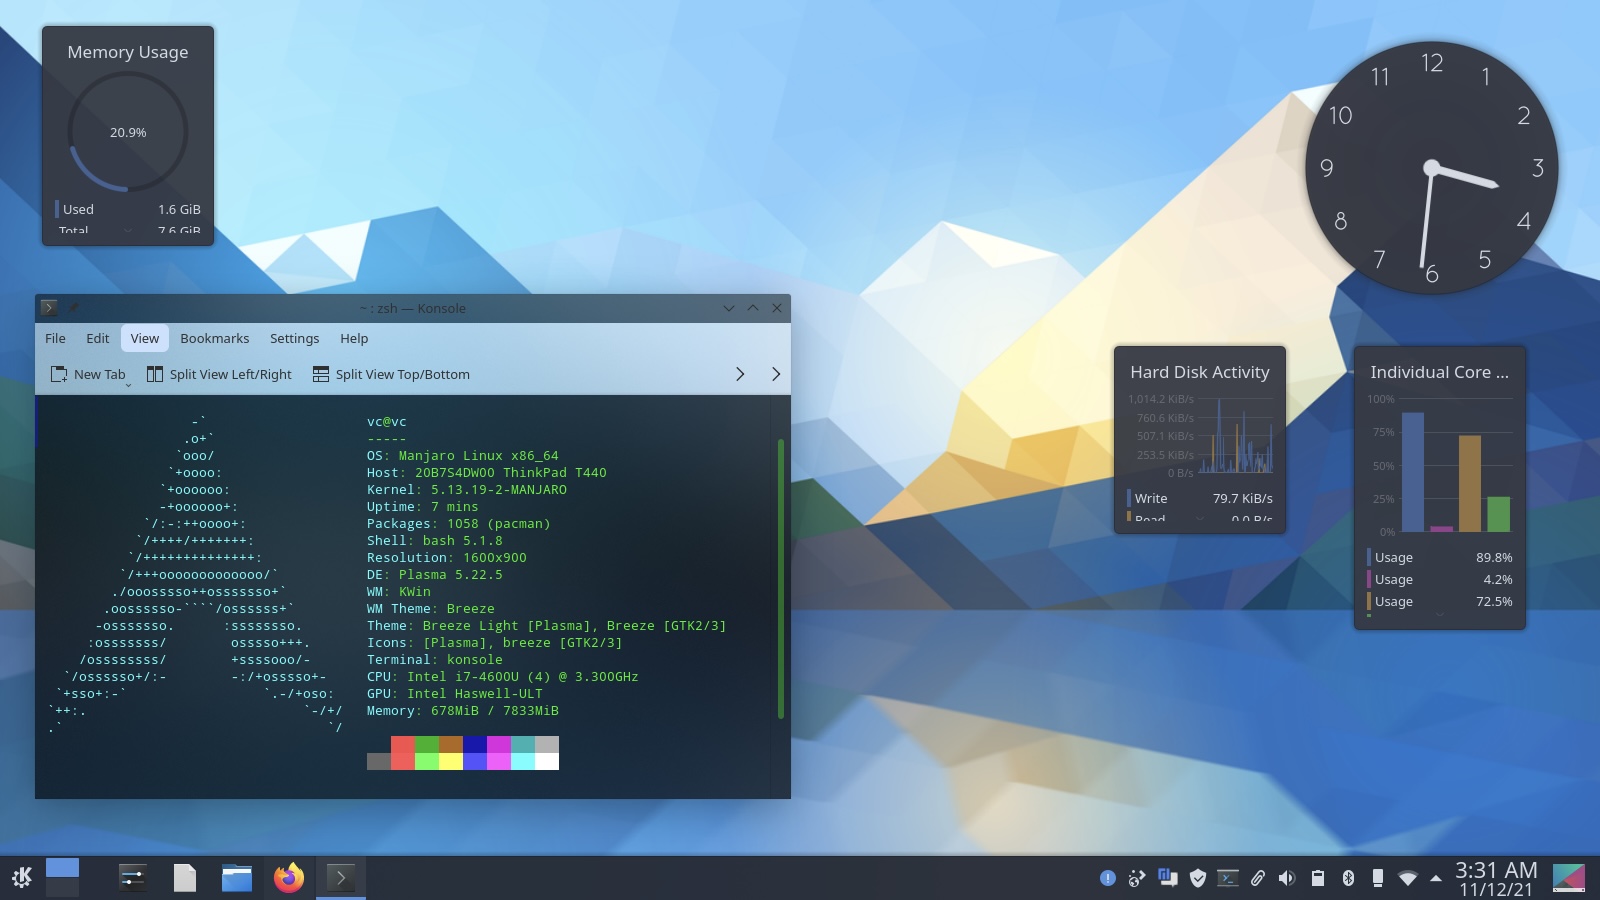Open the Bookmarks menu in Konsole
This screenshot has height=900, width=1600.
[214, 338]
